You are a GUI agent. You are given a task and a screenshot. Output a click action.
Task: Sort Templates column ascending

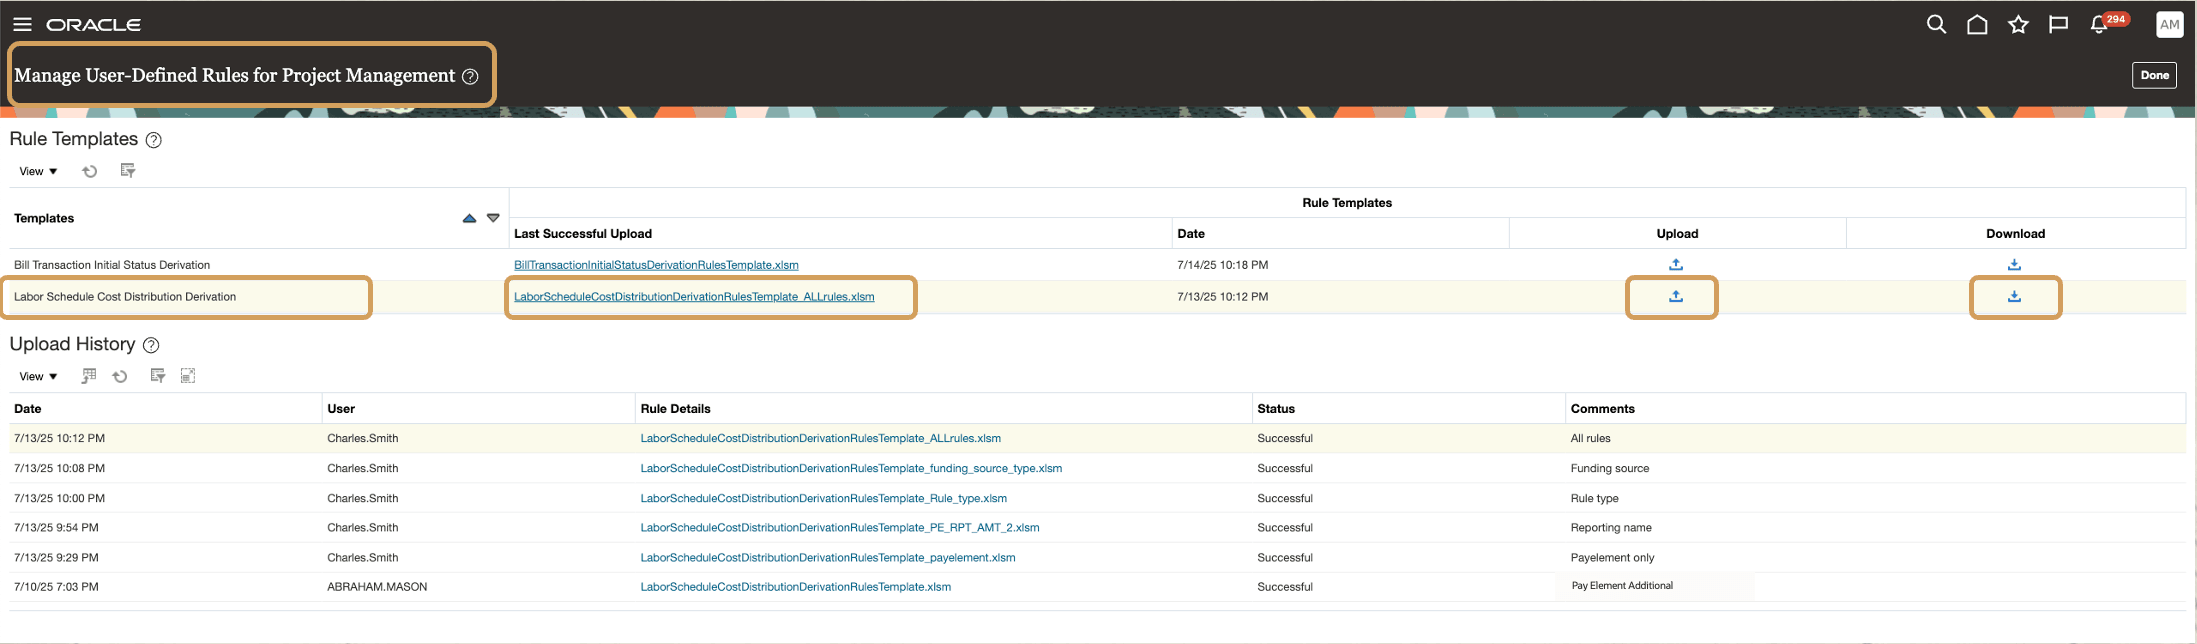pos(469,218)
